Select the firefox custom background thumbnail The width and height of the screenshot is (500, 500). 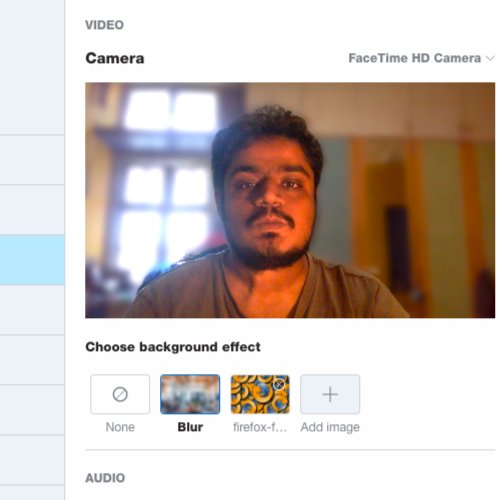tap(260, 394)
